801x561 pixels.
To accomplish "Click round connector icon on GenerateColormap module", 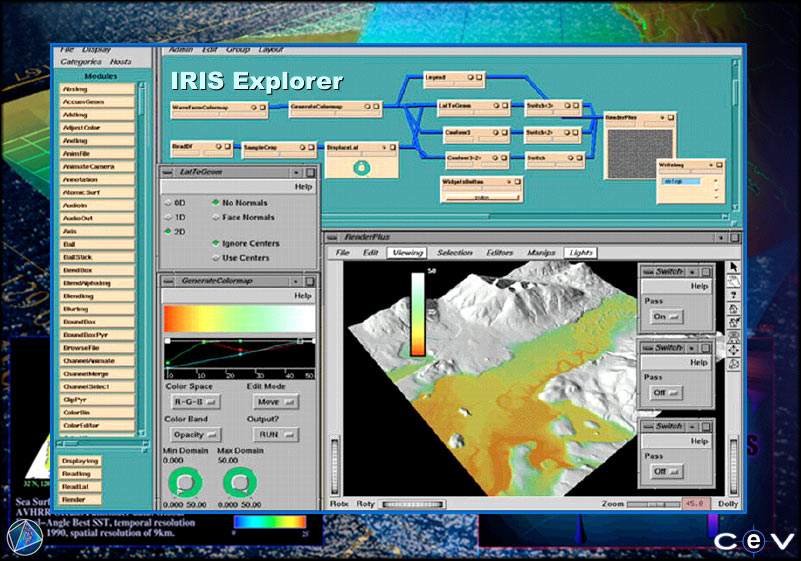I will click(367, 106).
